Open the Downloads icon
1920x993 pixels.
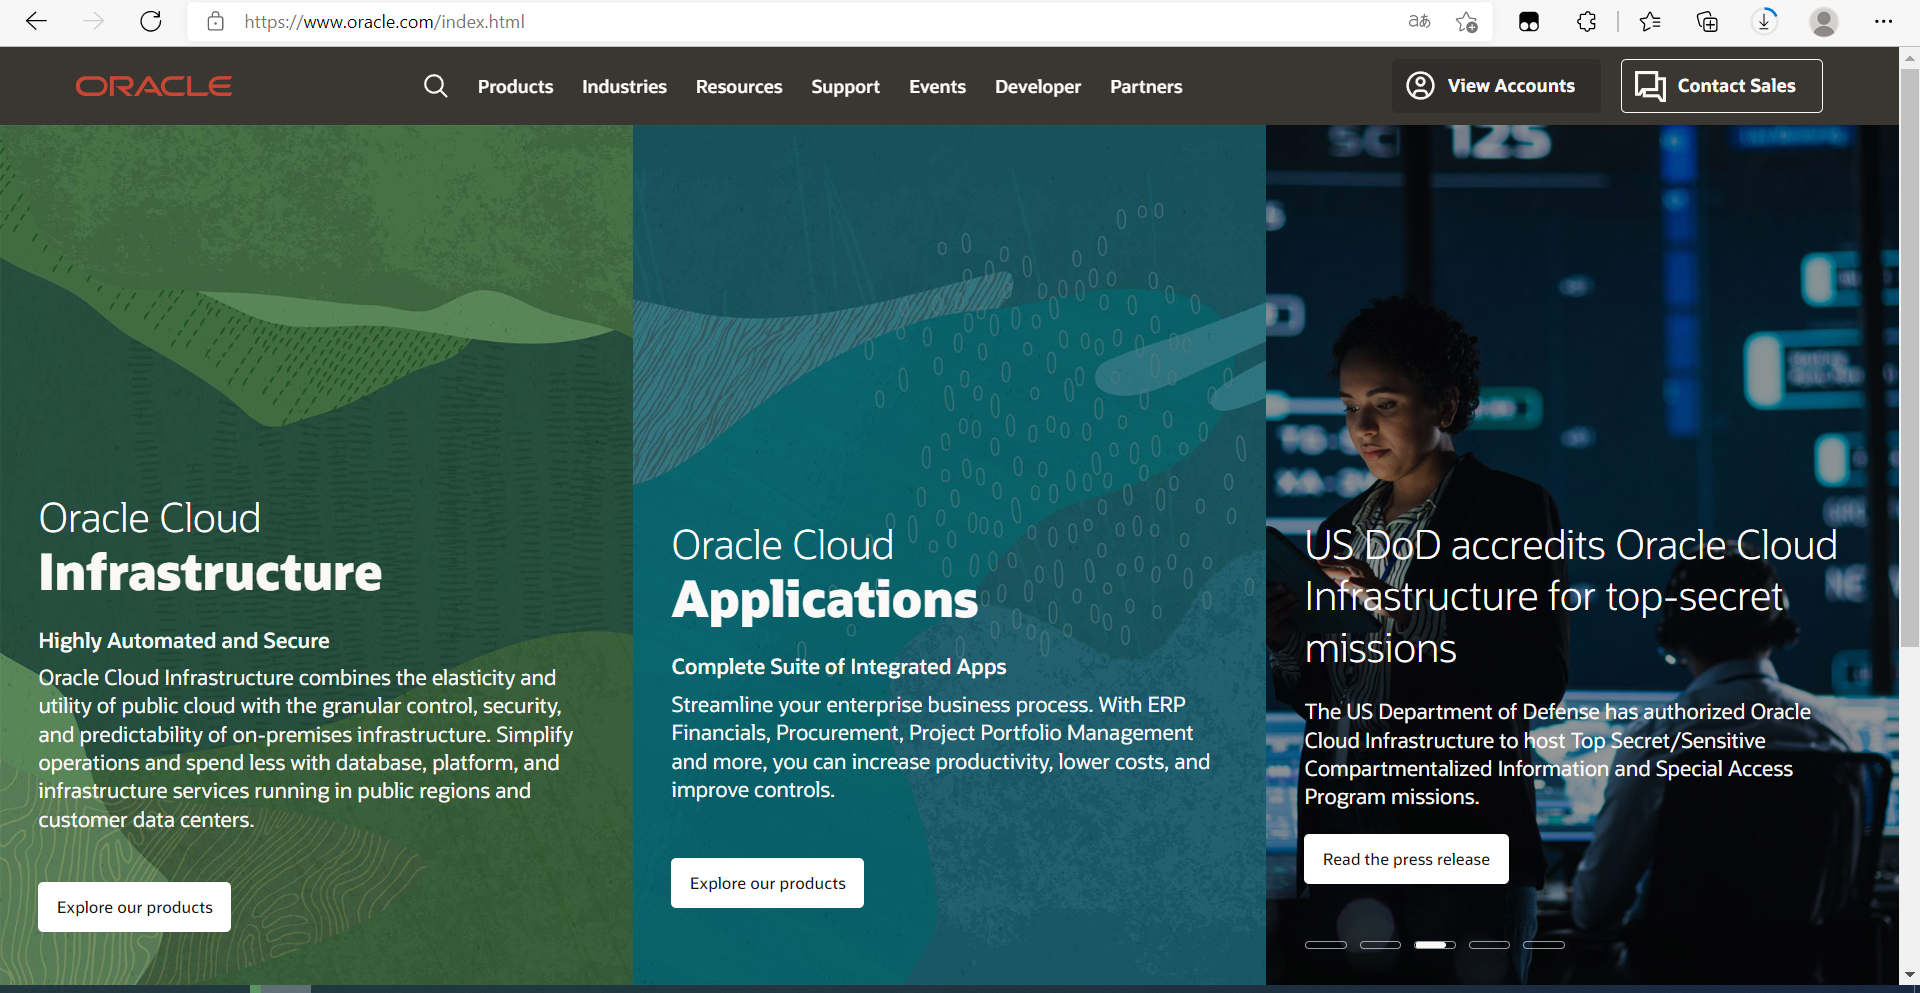(x=1765, y=21)
